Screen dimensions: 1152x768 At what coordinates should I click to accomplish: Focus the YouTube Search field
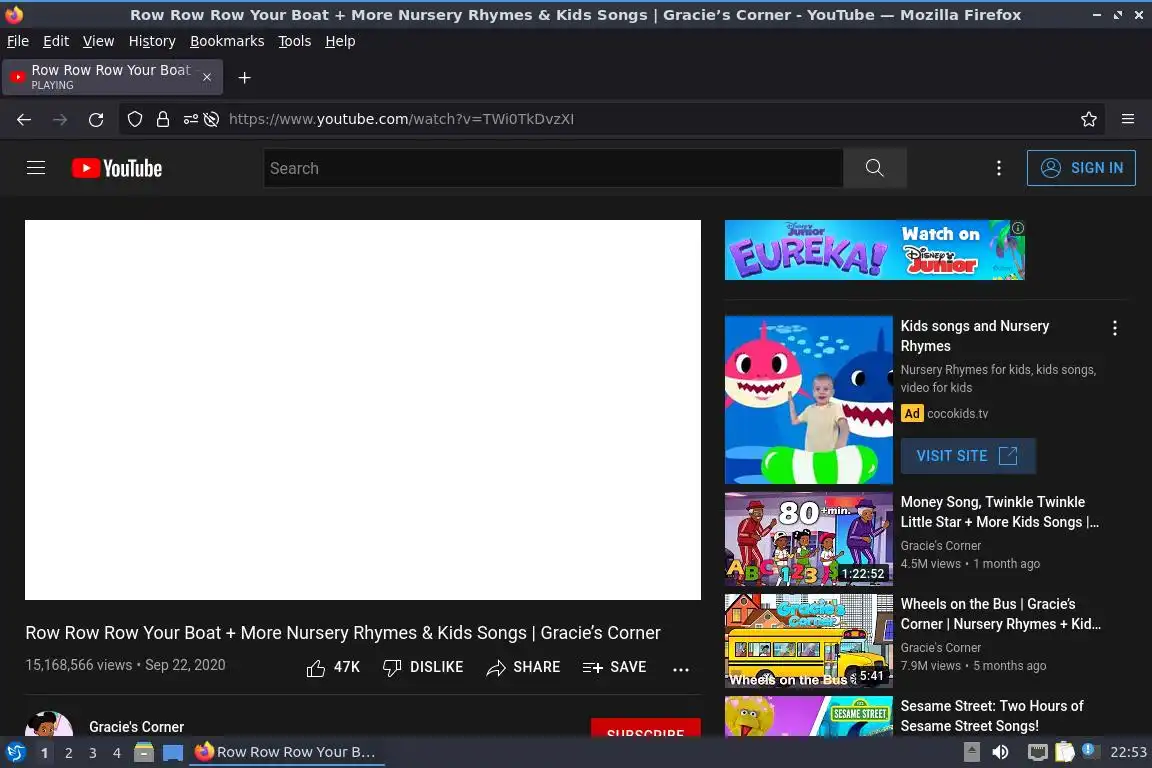[x=553, y=168]
